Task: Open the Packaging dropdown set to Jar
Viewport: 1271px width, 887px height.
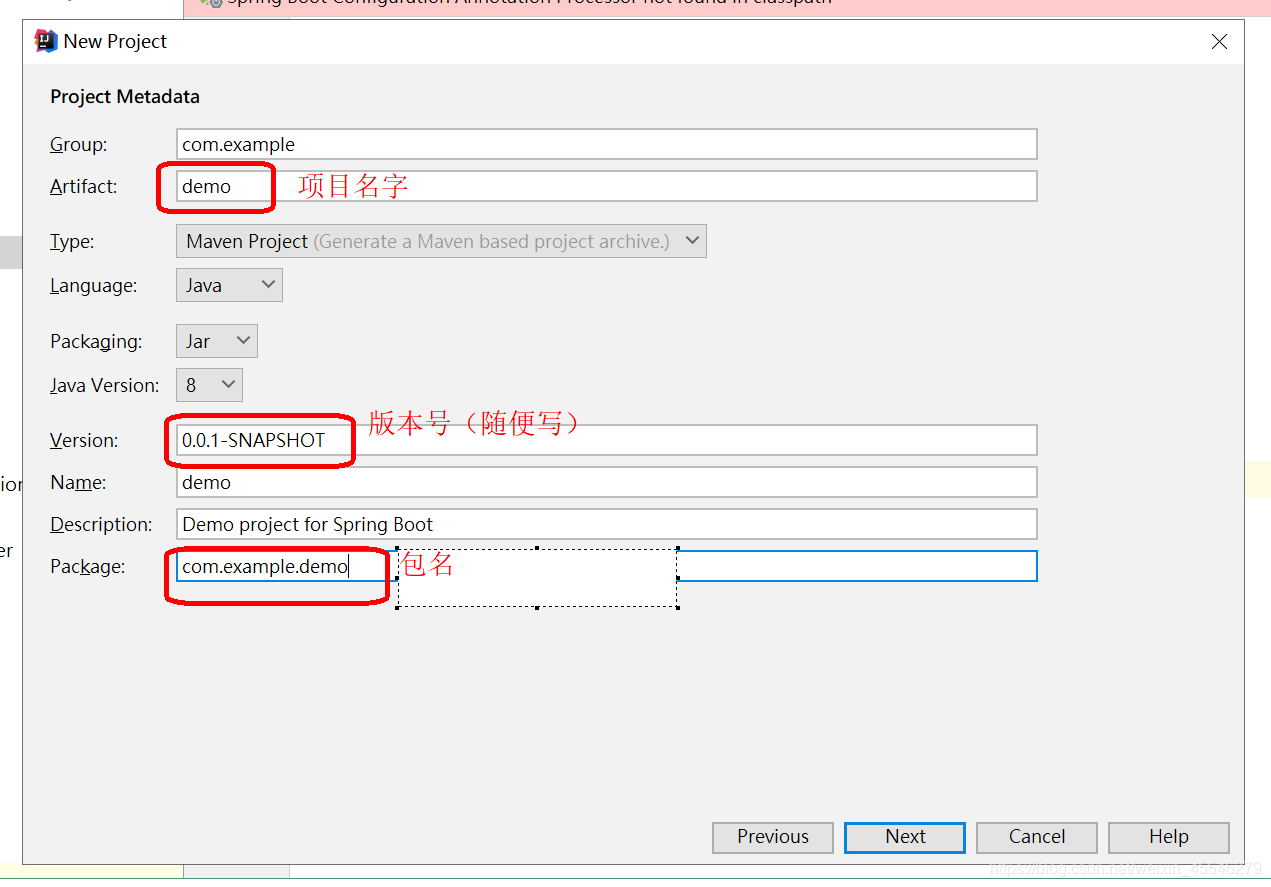Action: coord(216,341)
